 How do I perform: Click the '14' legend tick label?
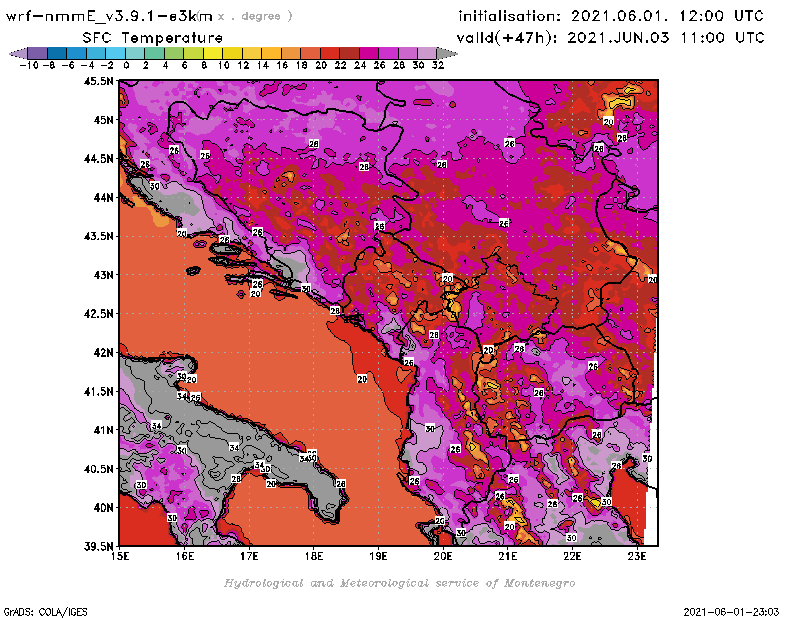[x=263, y=65]
